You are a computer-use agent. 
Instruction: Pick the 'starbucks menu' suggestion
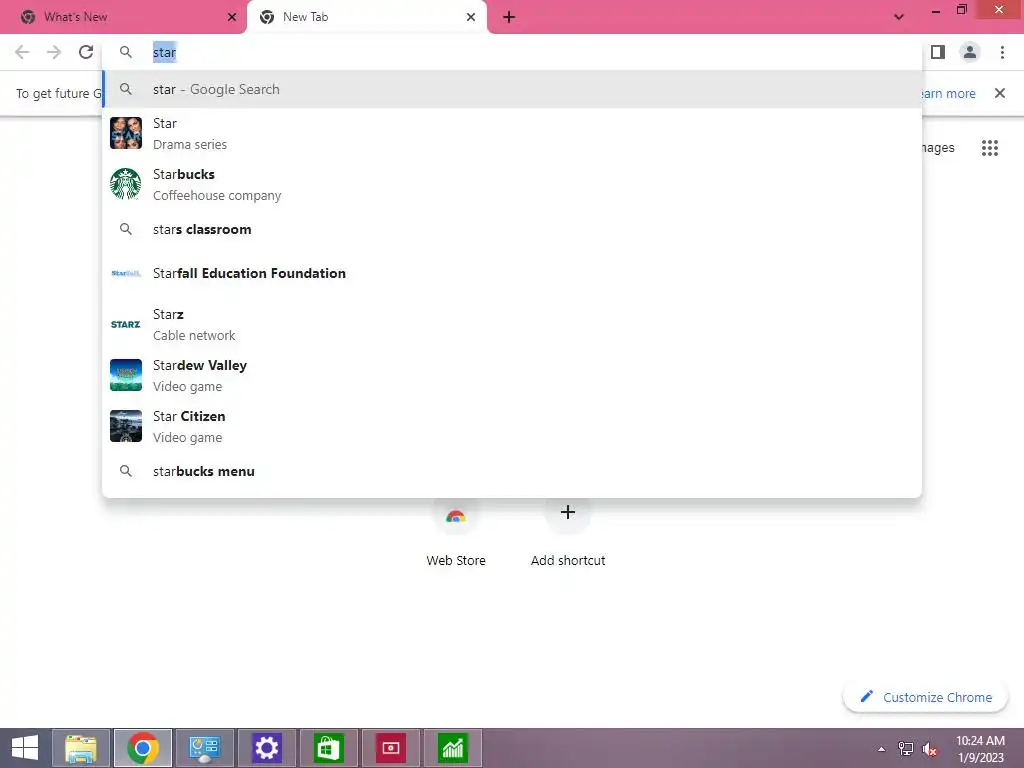pyautogui.click(x=512, y=471)
